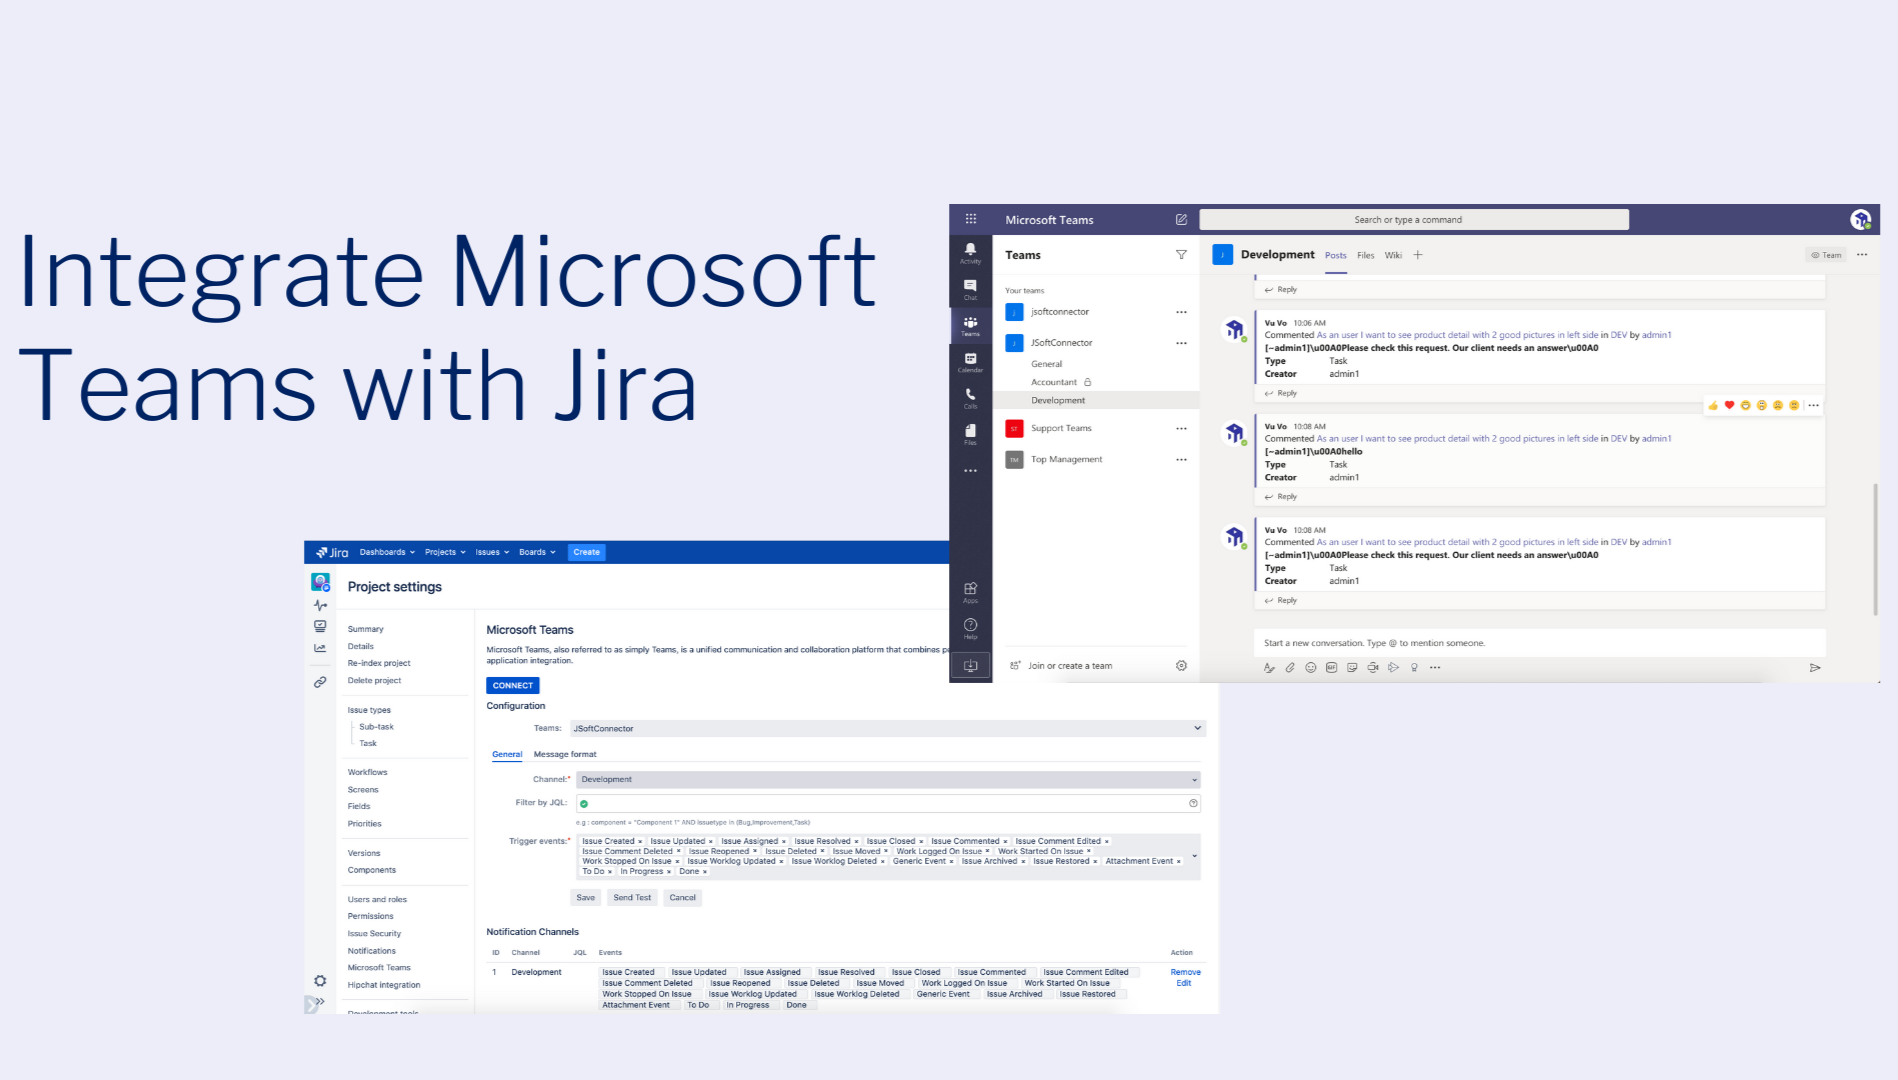Screen dimensions: 1898x1080
Task: Select the Message format tab
Action: pyautogui.click(x=565, y=754)
